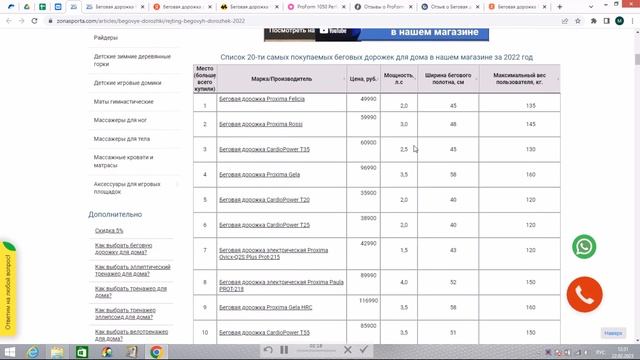The height and width of the screenshot is (360, 640).
Task: Open Chrome side panel icon
Action: click(x=607, y=21)
